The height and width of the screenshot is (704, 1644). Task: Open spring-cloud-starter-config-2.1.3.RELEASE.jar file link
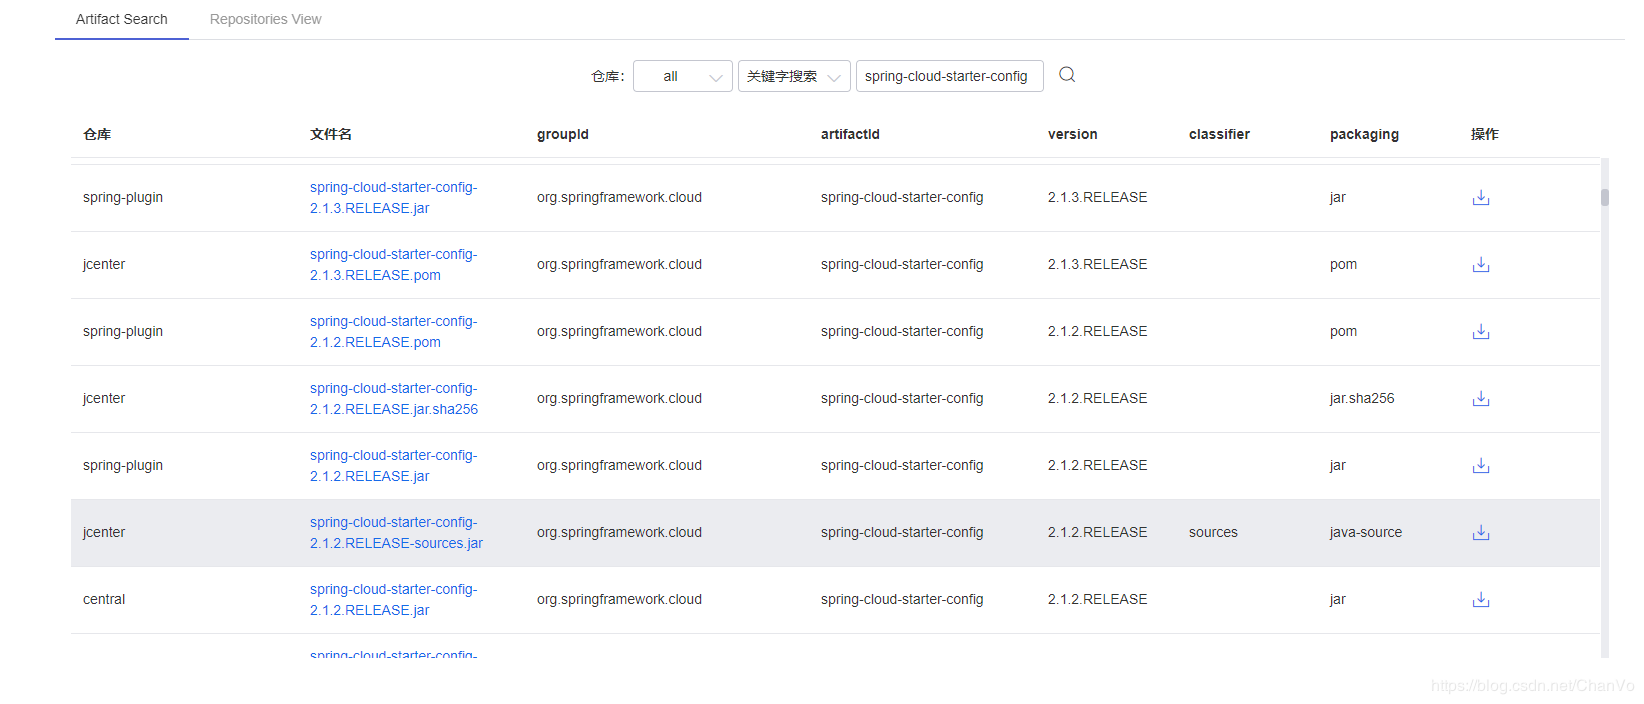393,198
